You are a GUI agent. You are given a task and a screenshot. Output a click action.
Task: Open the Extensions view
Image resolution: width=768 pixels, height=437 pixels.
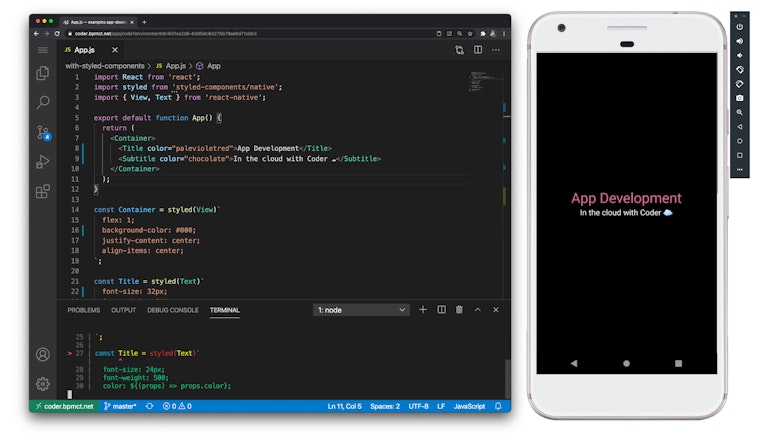point(43,191)
